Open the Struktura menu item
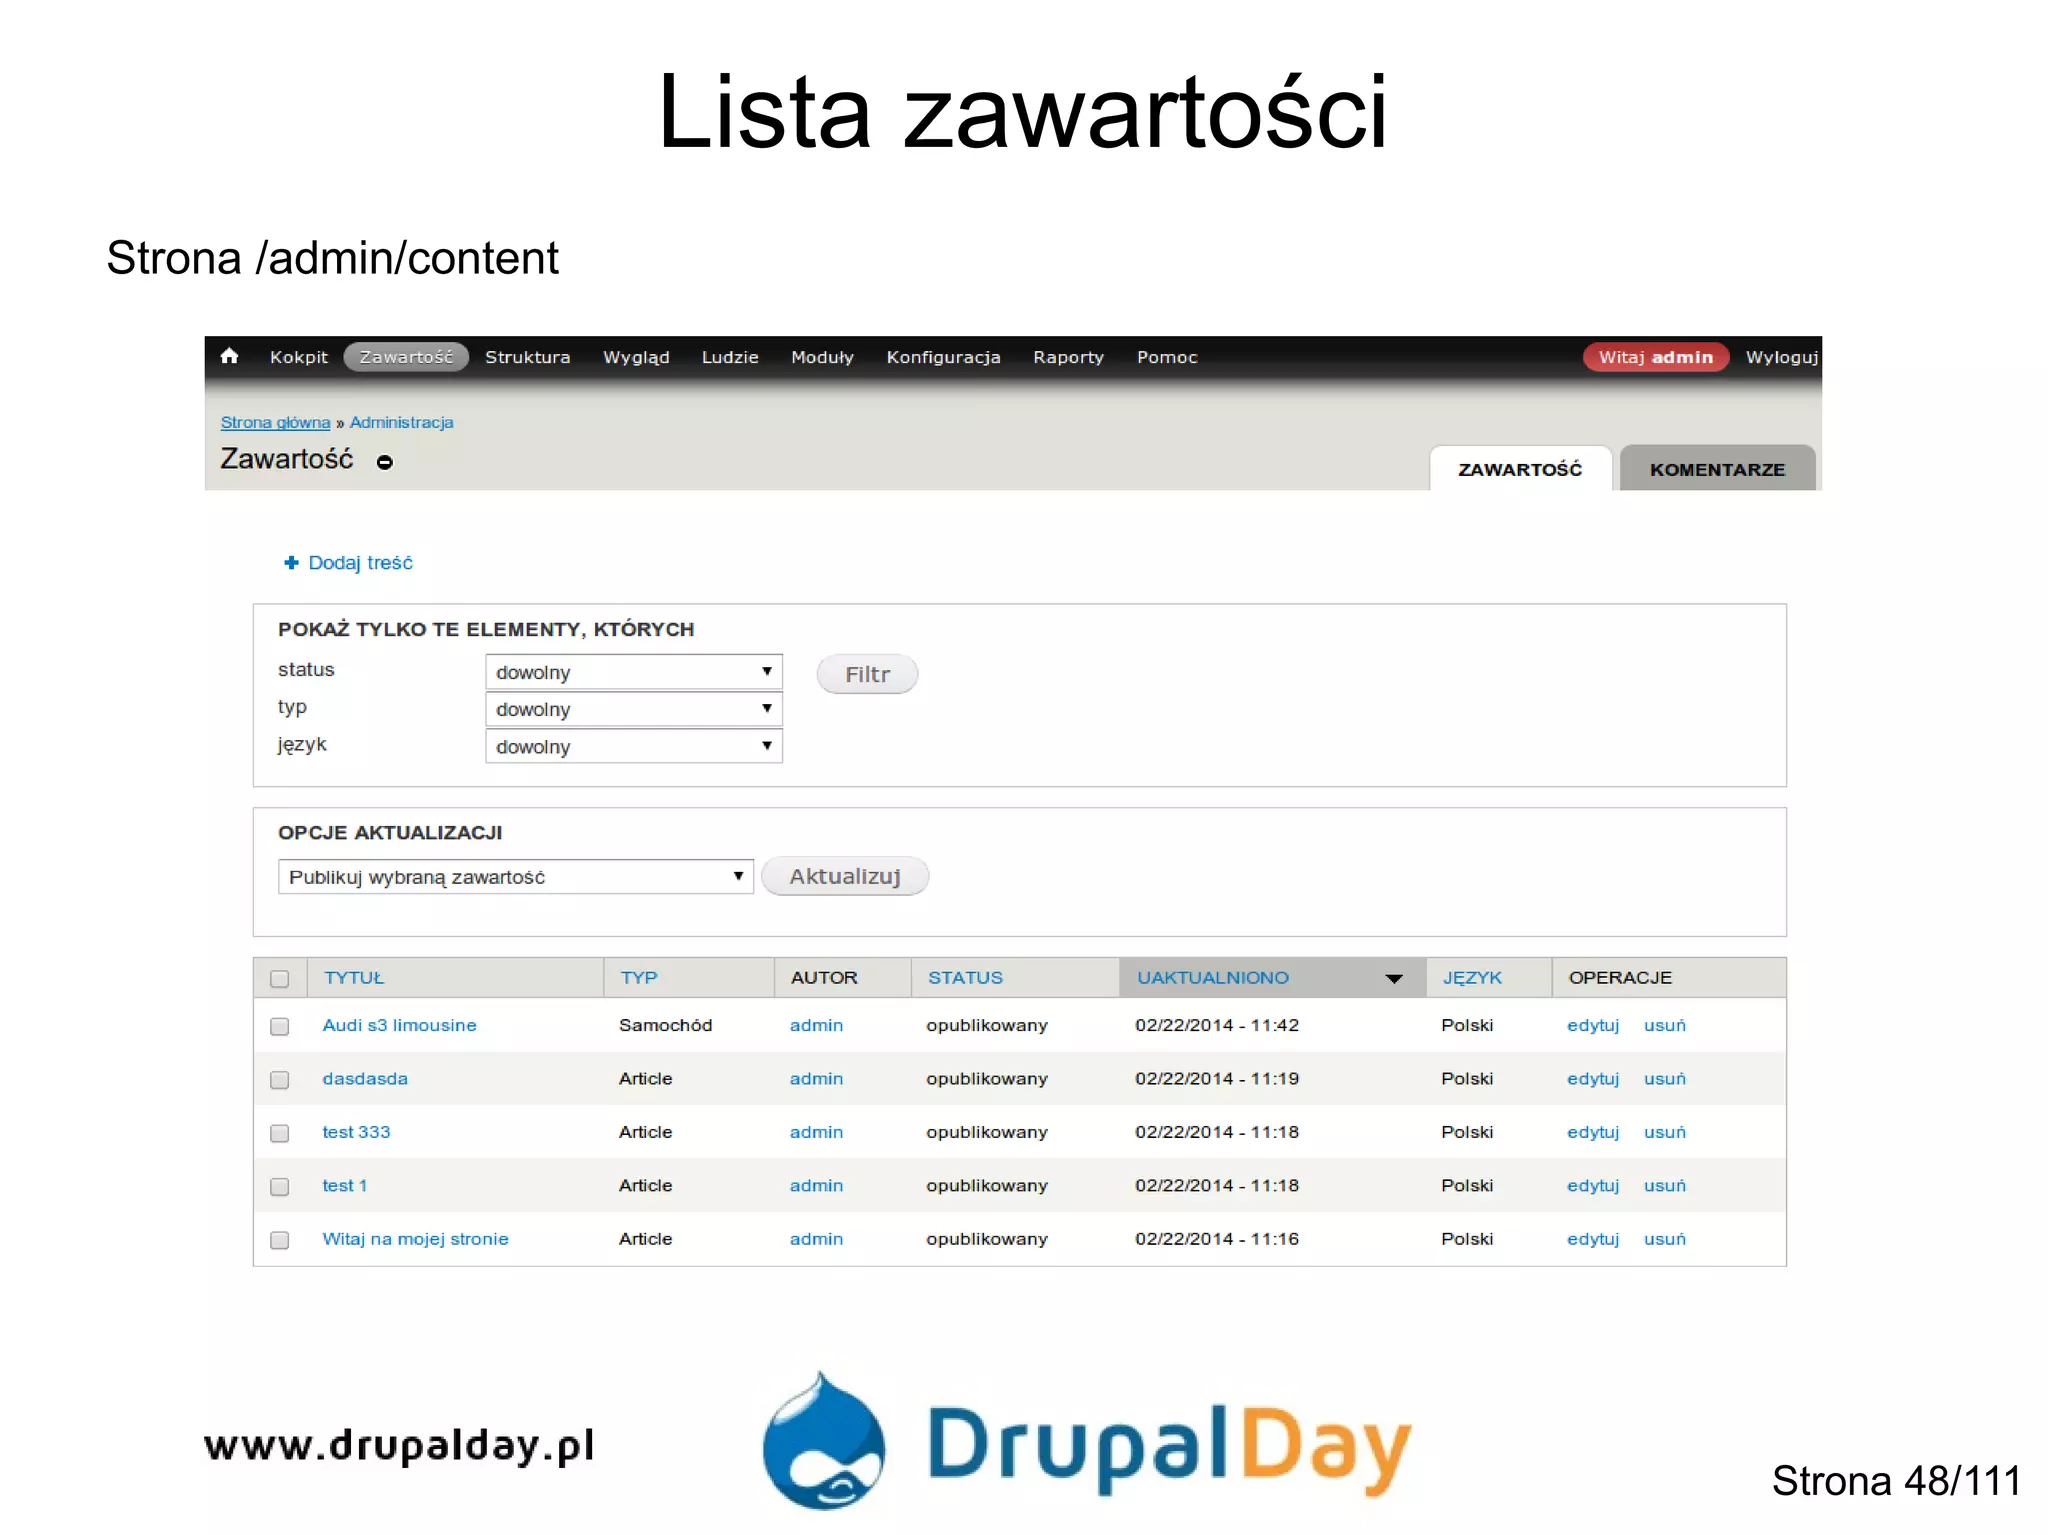This screenshot has height=1535, width=2048. click(527, 357)
